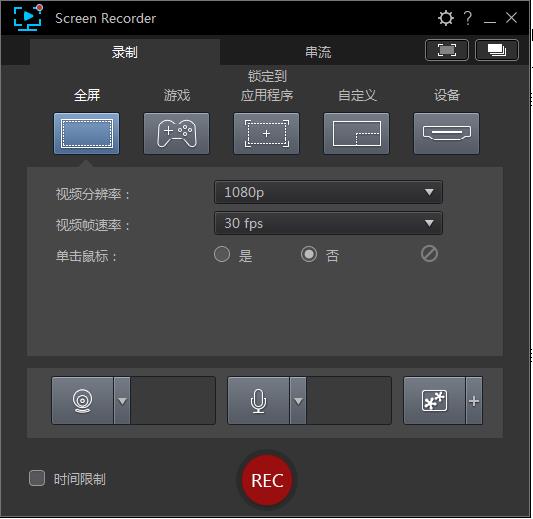Enable the 时间限制 time limit checkbox
Screen dimensions: 533x519
(x=37, y=478)
